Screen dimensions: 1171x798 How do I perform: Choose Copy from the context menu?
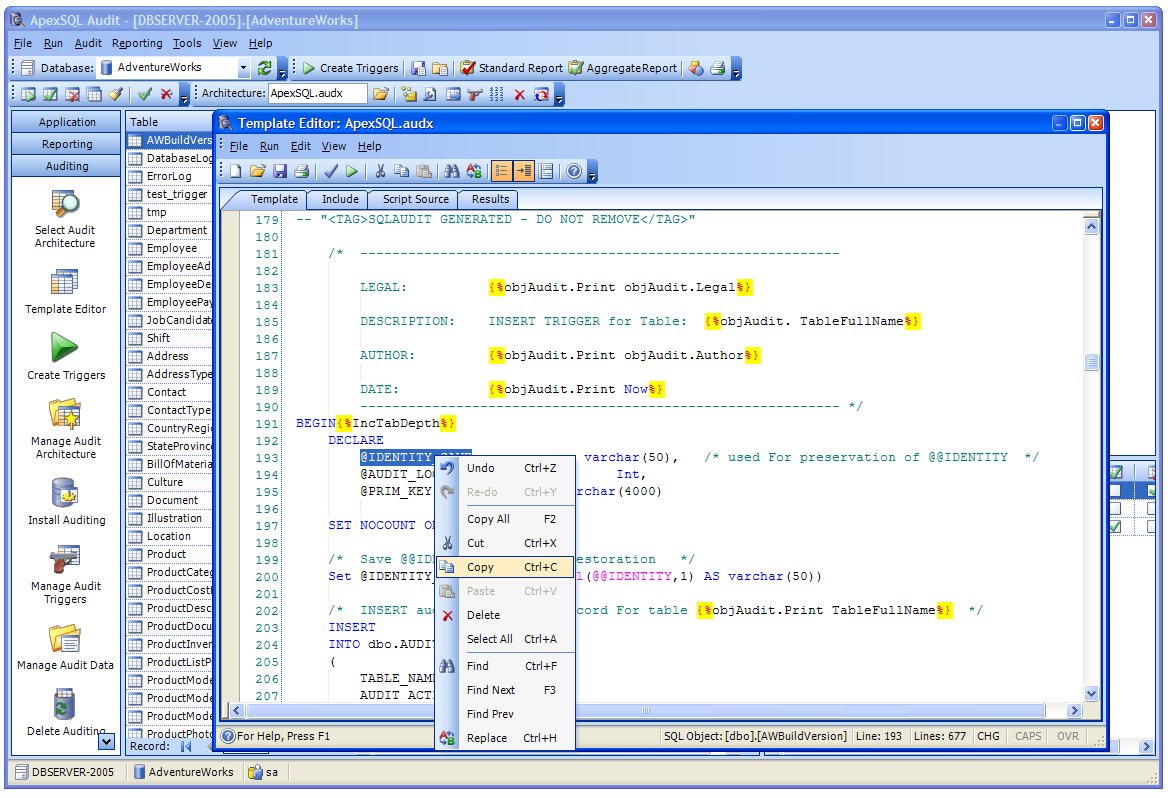[x=506, y=567]
